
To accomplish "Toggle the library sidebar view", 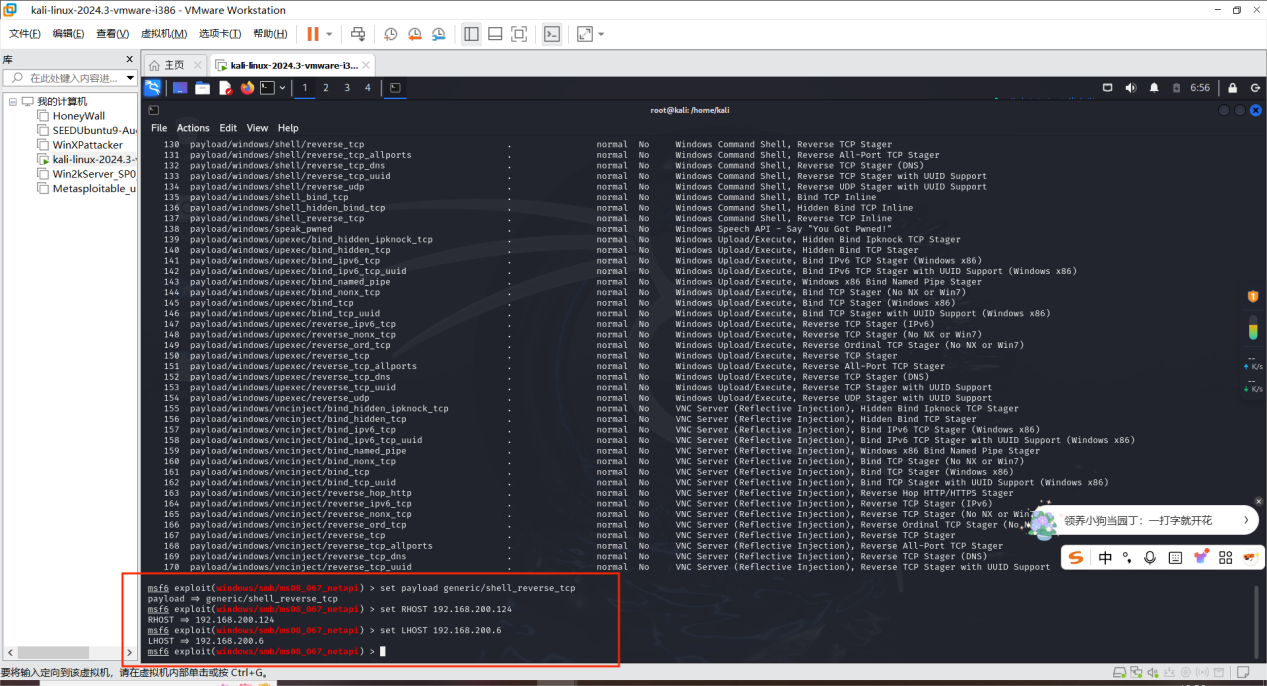I will (471, 34).
